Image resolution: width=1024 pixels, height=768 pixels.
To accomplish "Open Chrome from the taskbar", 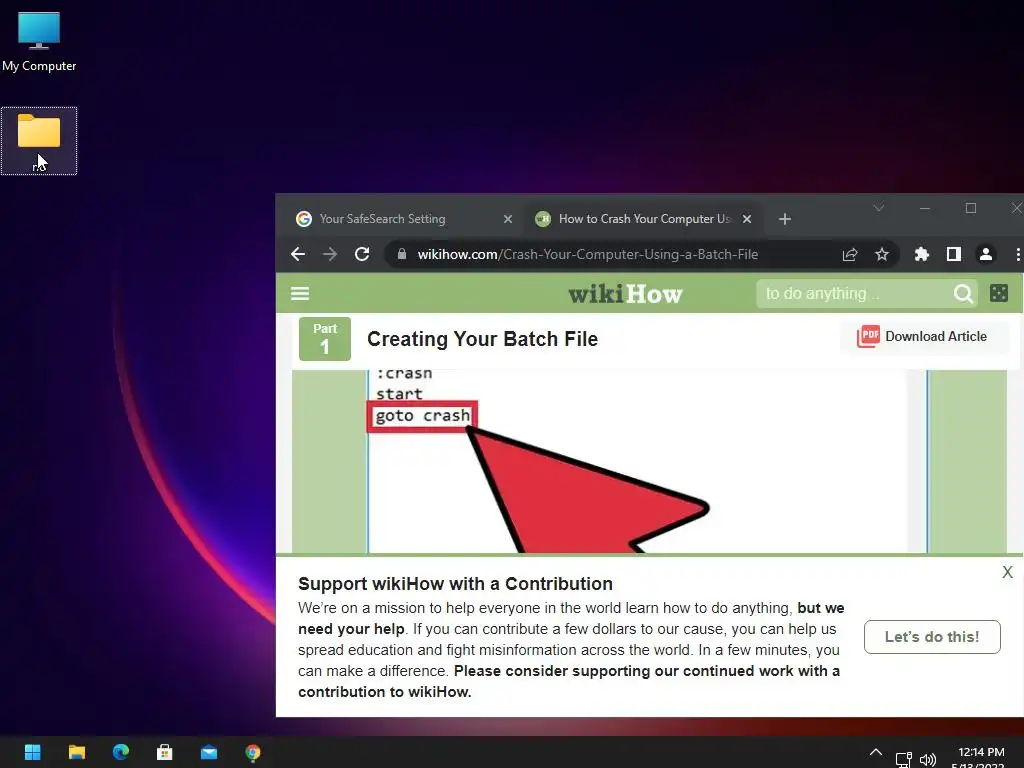I will point(253,752).
